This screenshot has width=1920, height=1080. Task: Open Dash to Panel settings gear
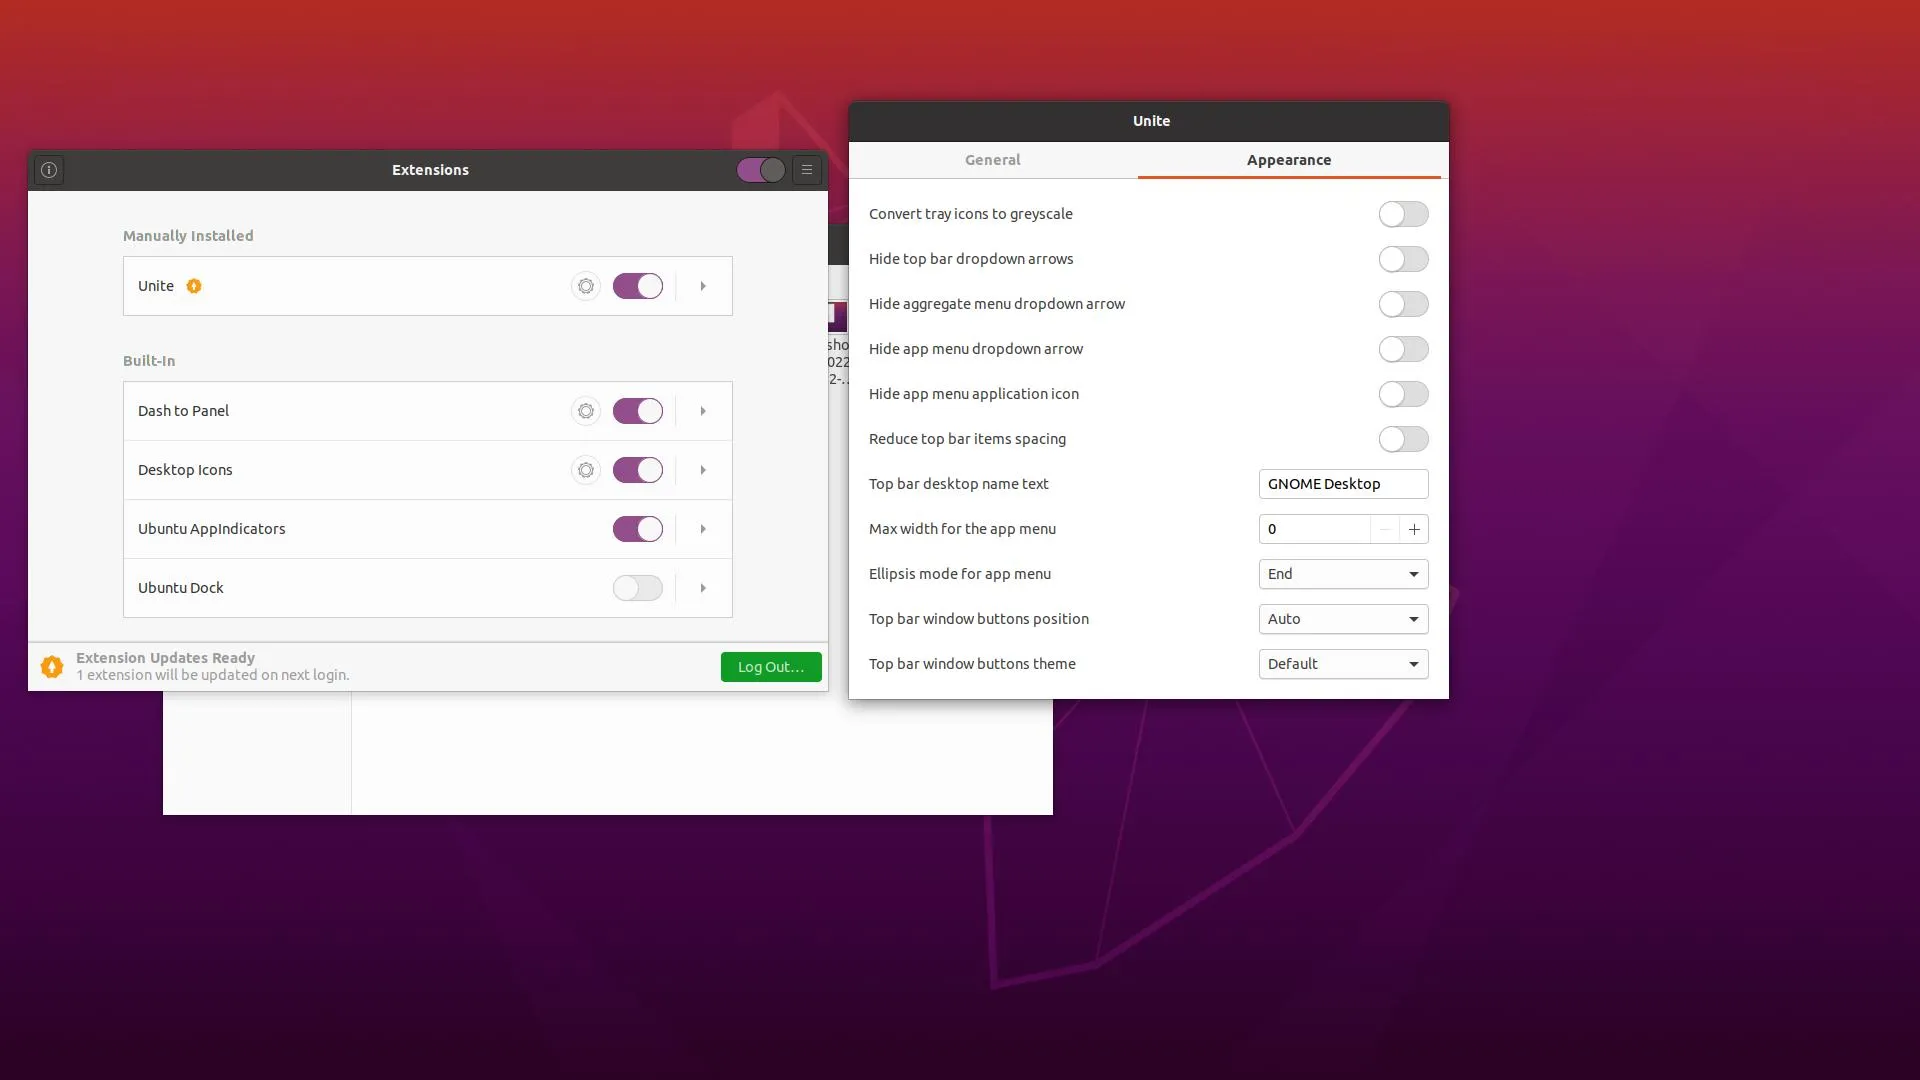[x=586, y=411]
